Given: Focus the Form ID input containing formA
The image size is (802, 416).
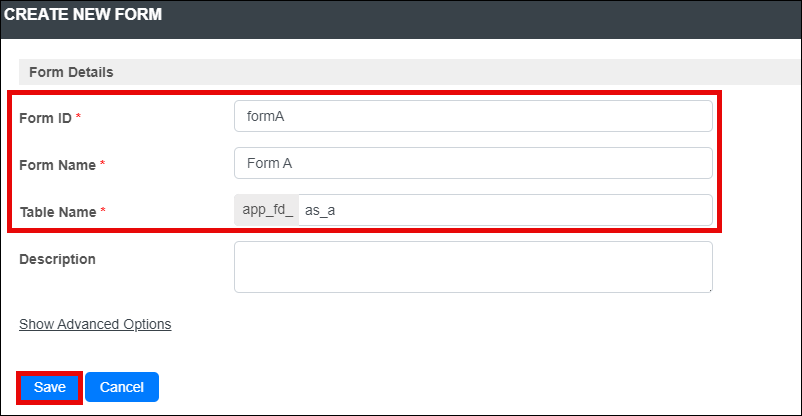Looking at the screenshot, I should (x=473, y=116).
